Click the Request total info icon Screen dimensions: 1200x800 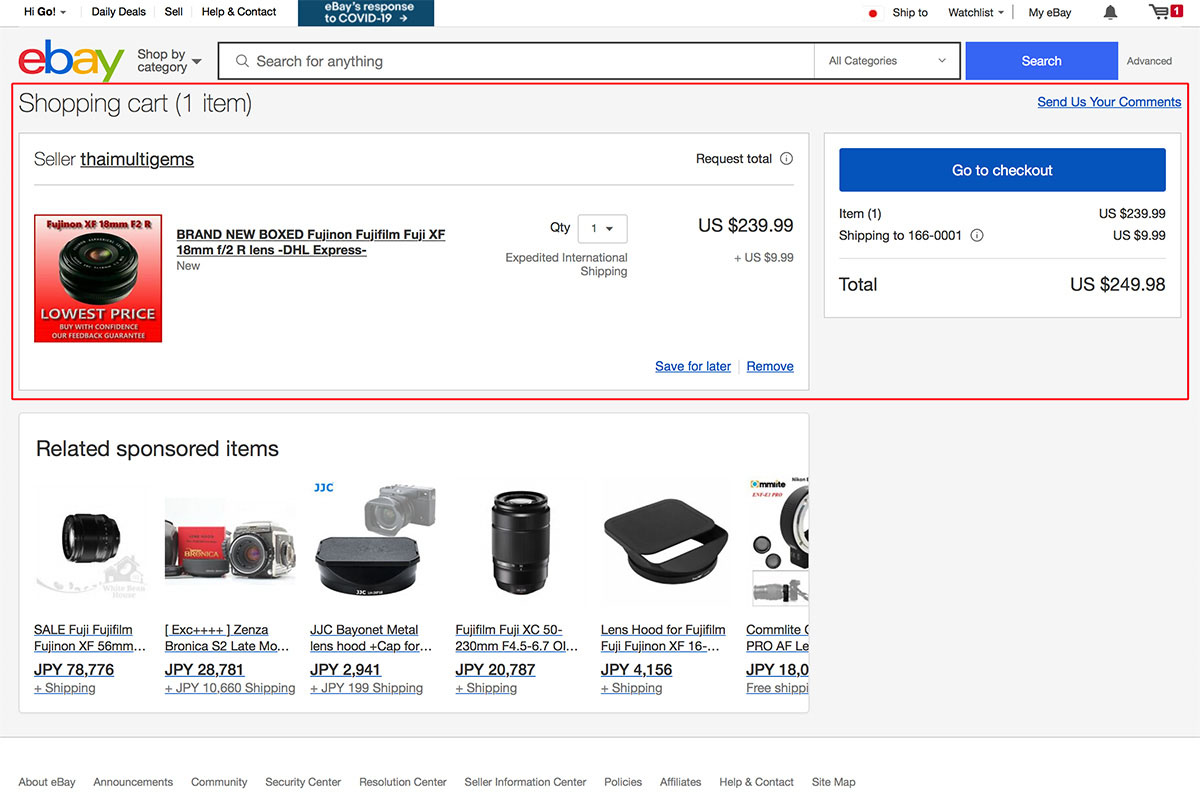click(786, 159)
